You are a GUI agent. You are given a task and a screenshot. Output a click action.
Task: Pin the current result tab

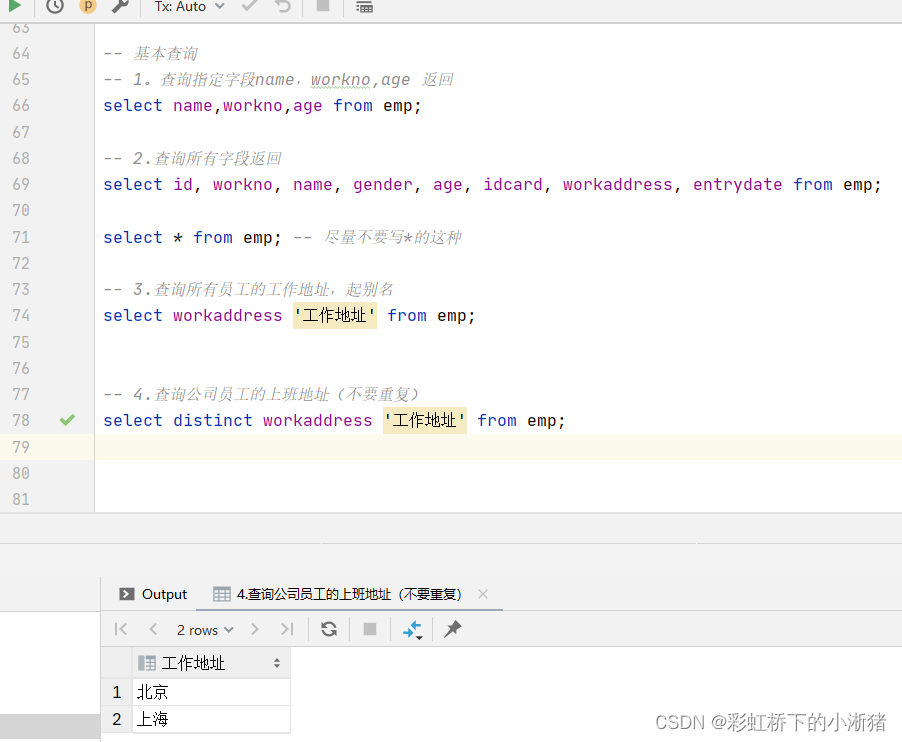point(451,629)
